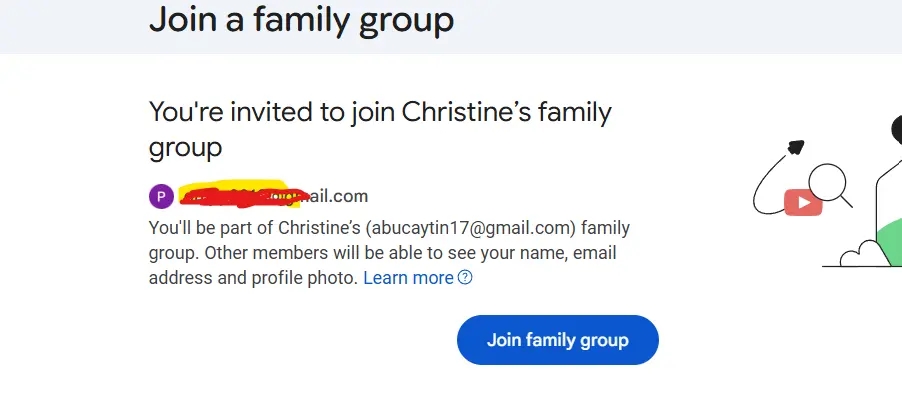
Task: Join Christine's family group with the blue button
Action: 557,340
